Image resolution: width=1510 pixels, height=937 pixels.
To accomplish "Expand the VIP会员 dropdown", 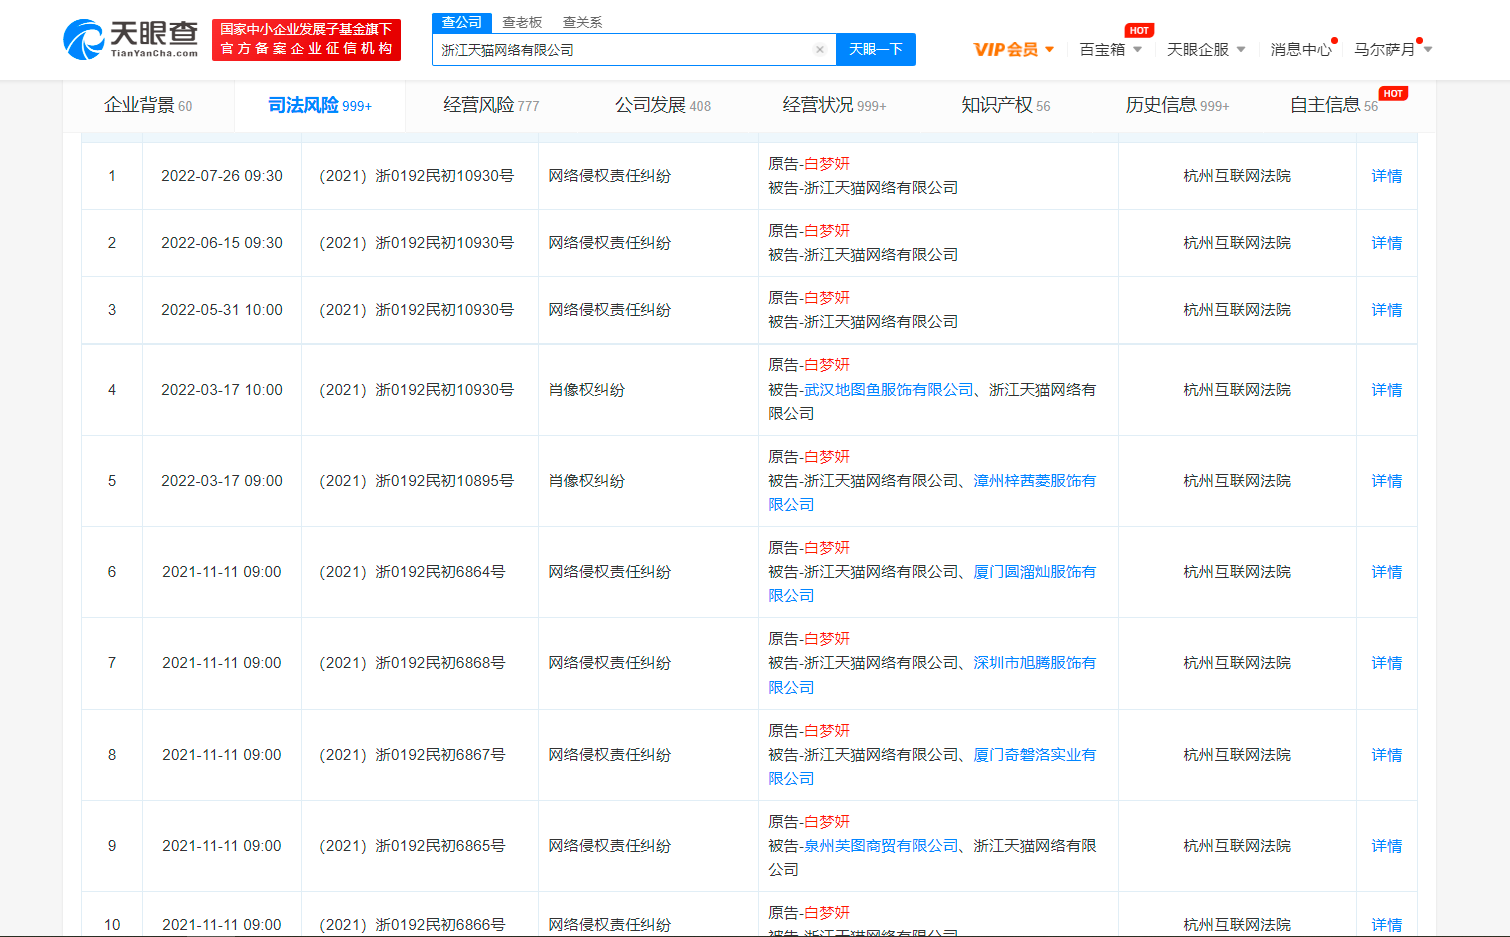I will click(x=1014, y=49).
